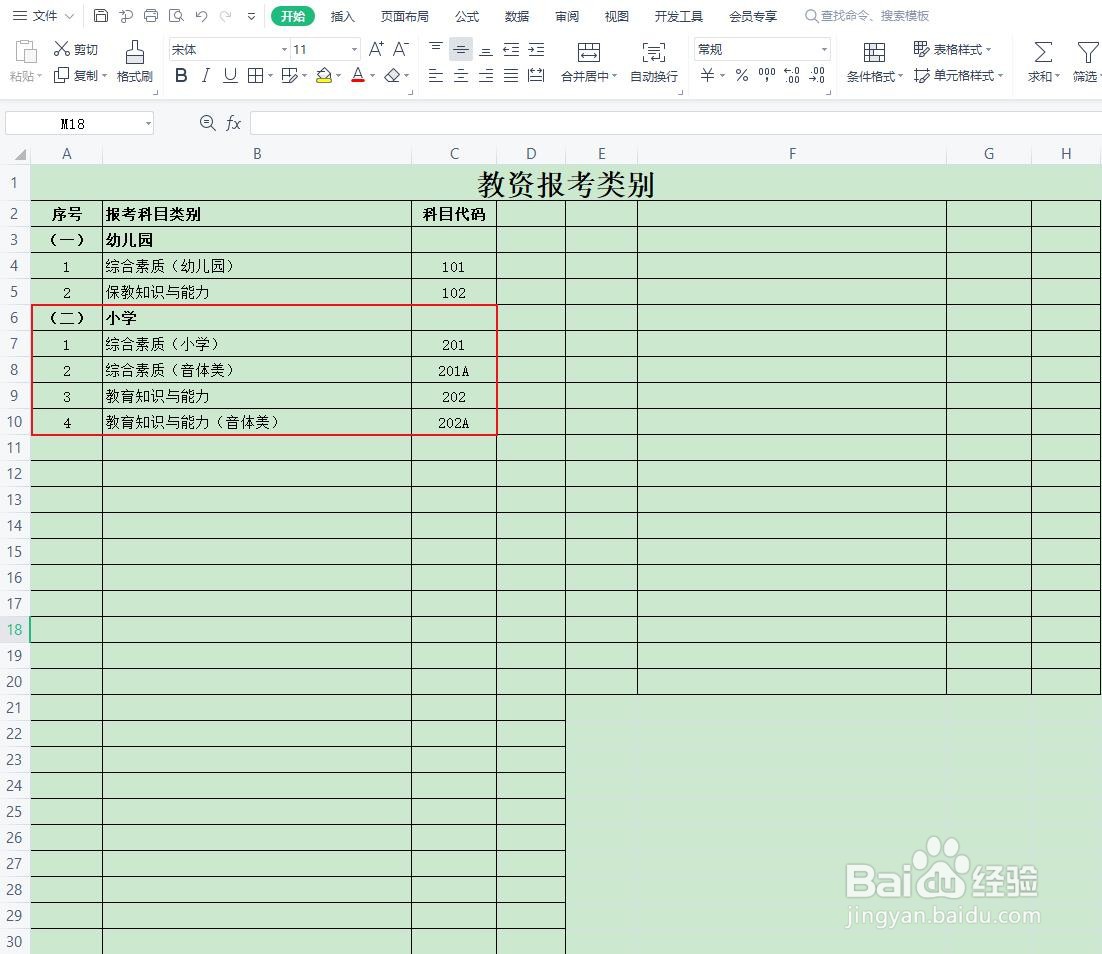Open the 数据 ribbon tab

click(516, 16)
